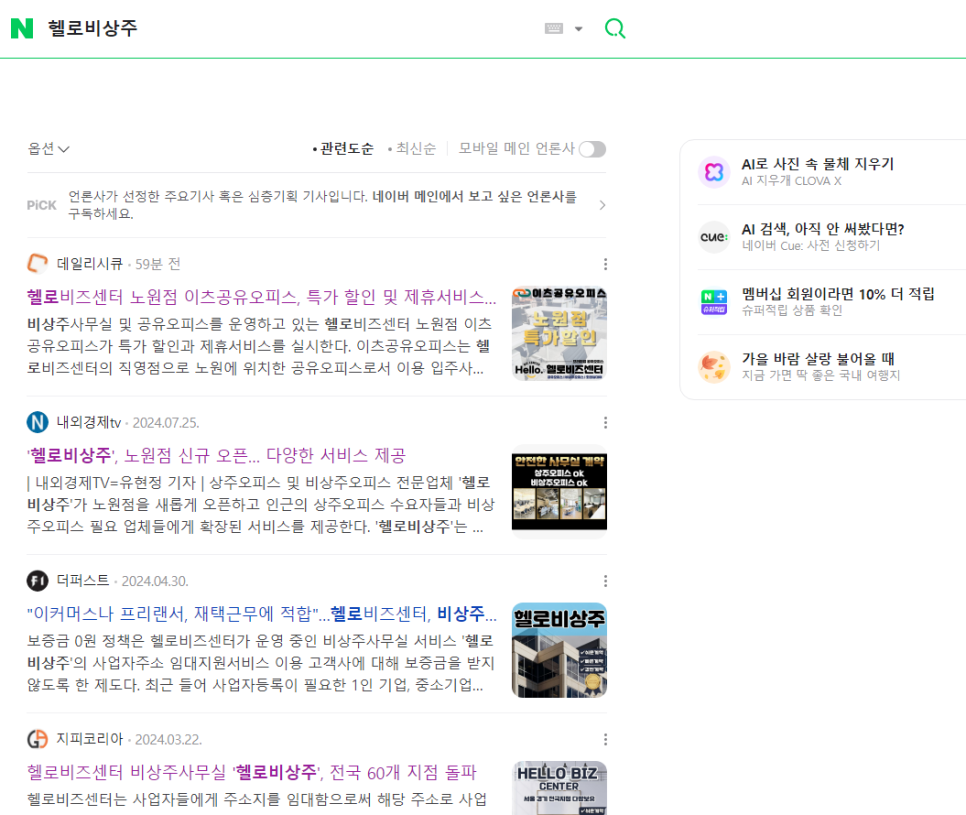
Task: Open article 헬로비상주 전국 60개 지점 돌파
Action: (x=252, y=772)
